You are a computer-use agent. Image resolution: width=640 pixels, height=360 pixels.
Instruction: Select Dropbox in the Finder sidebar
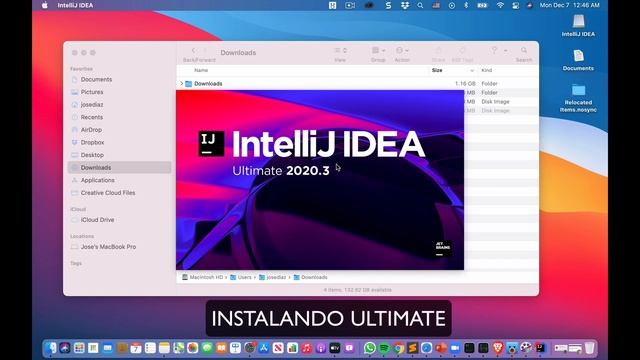coord(119,142)
